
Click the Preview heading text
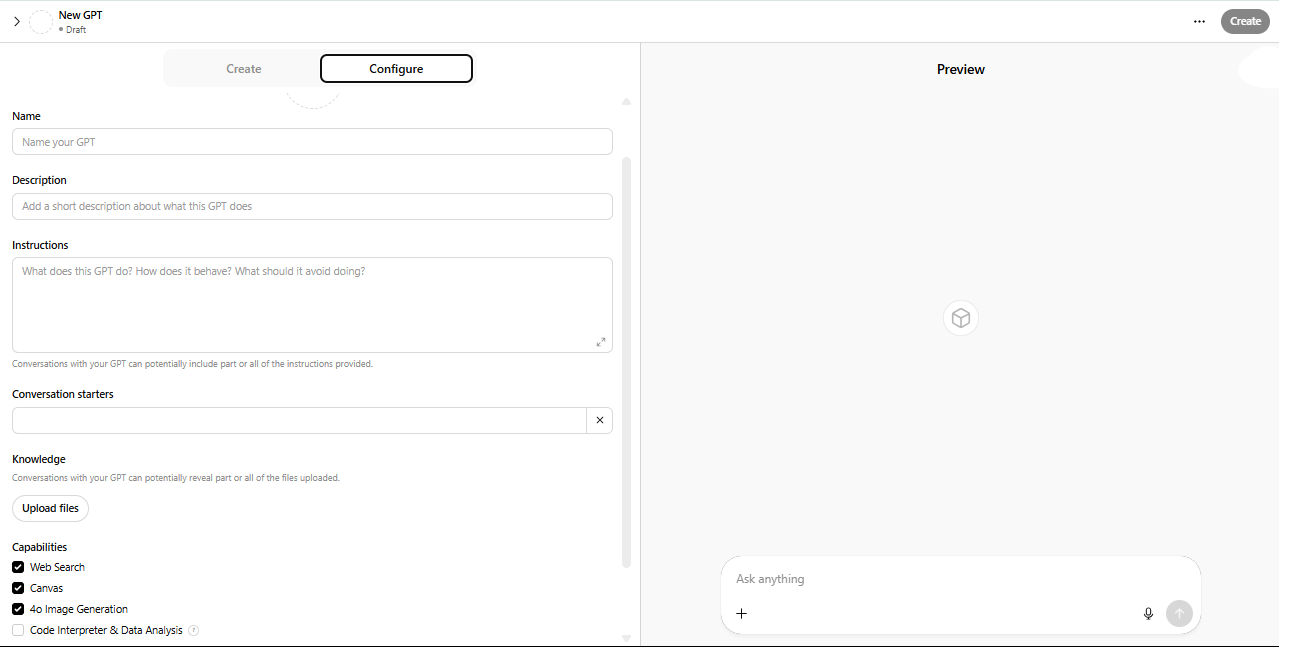pyautogui.click(x=961, y=69)
